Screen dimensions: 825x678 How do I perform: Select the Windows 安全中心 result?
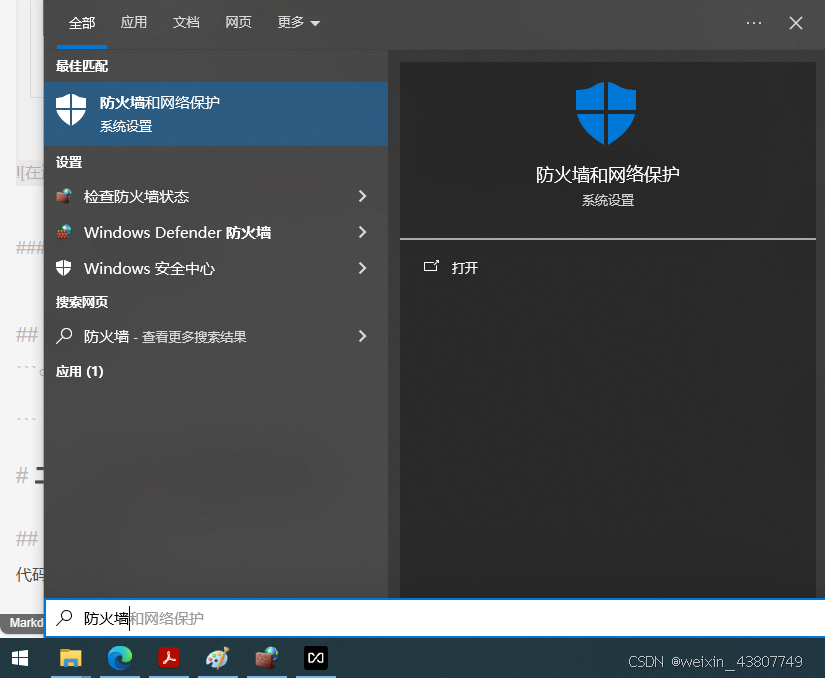216,268
